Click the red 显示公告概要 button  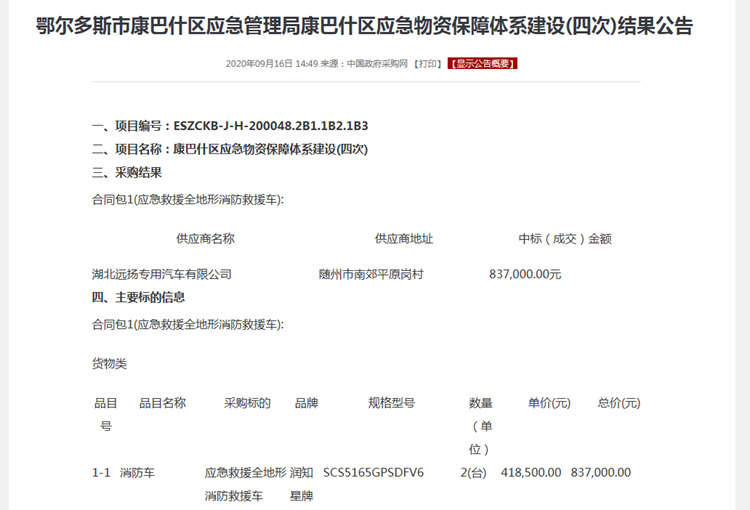click(482, 64)
